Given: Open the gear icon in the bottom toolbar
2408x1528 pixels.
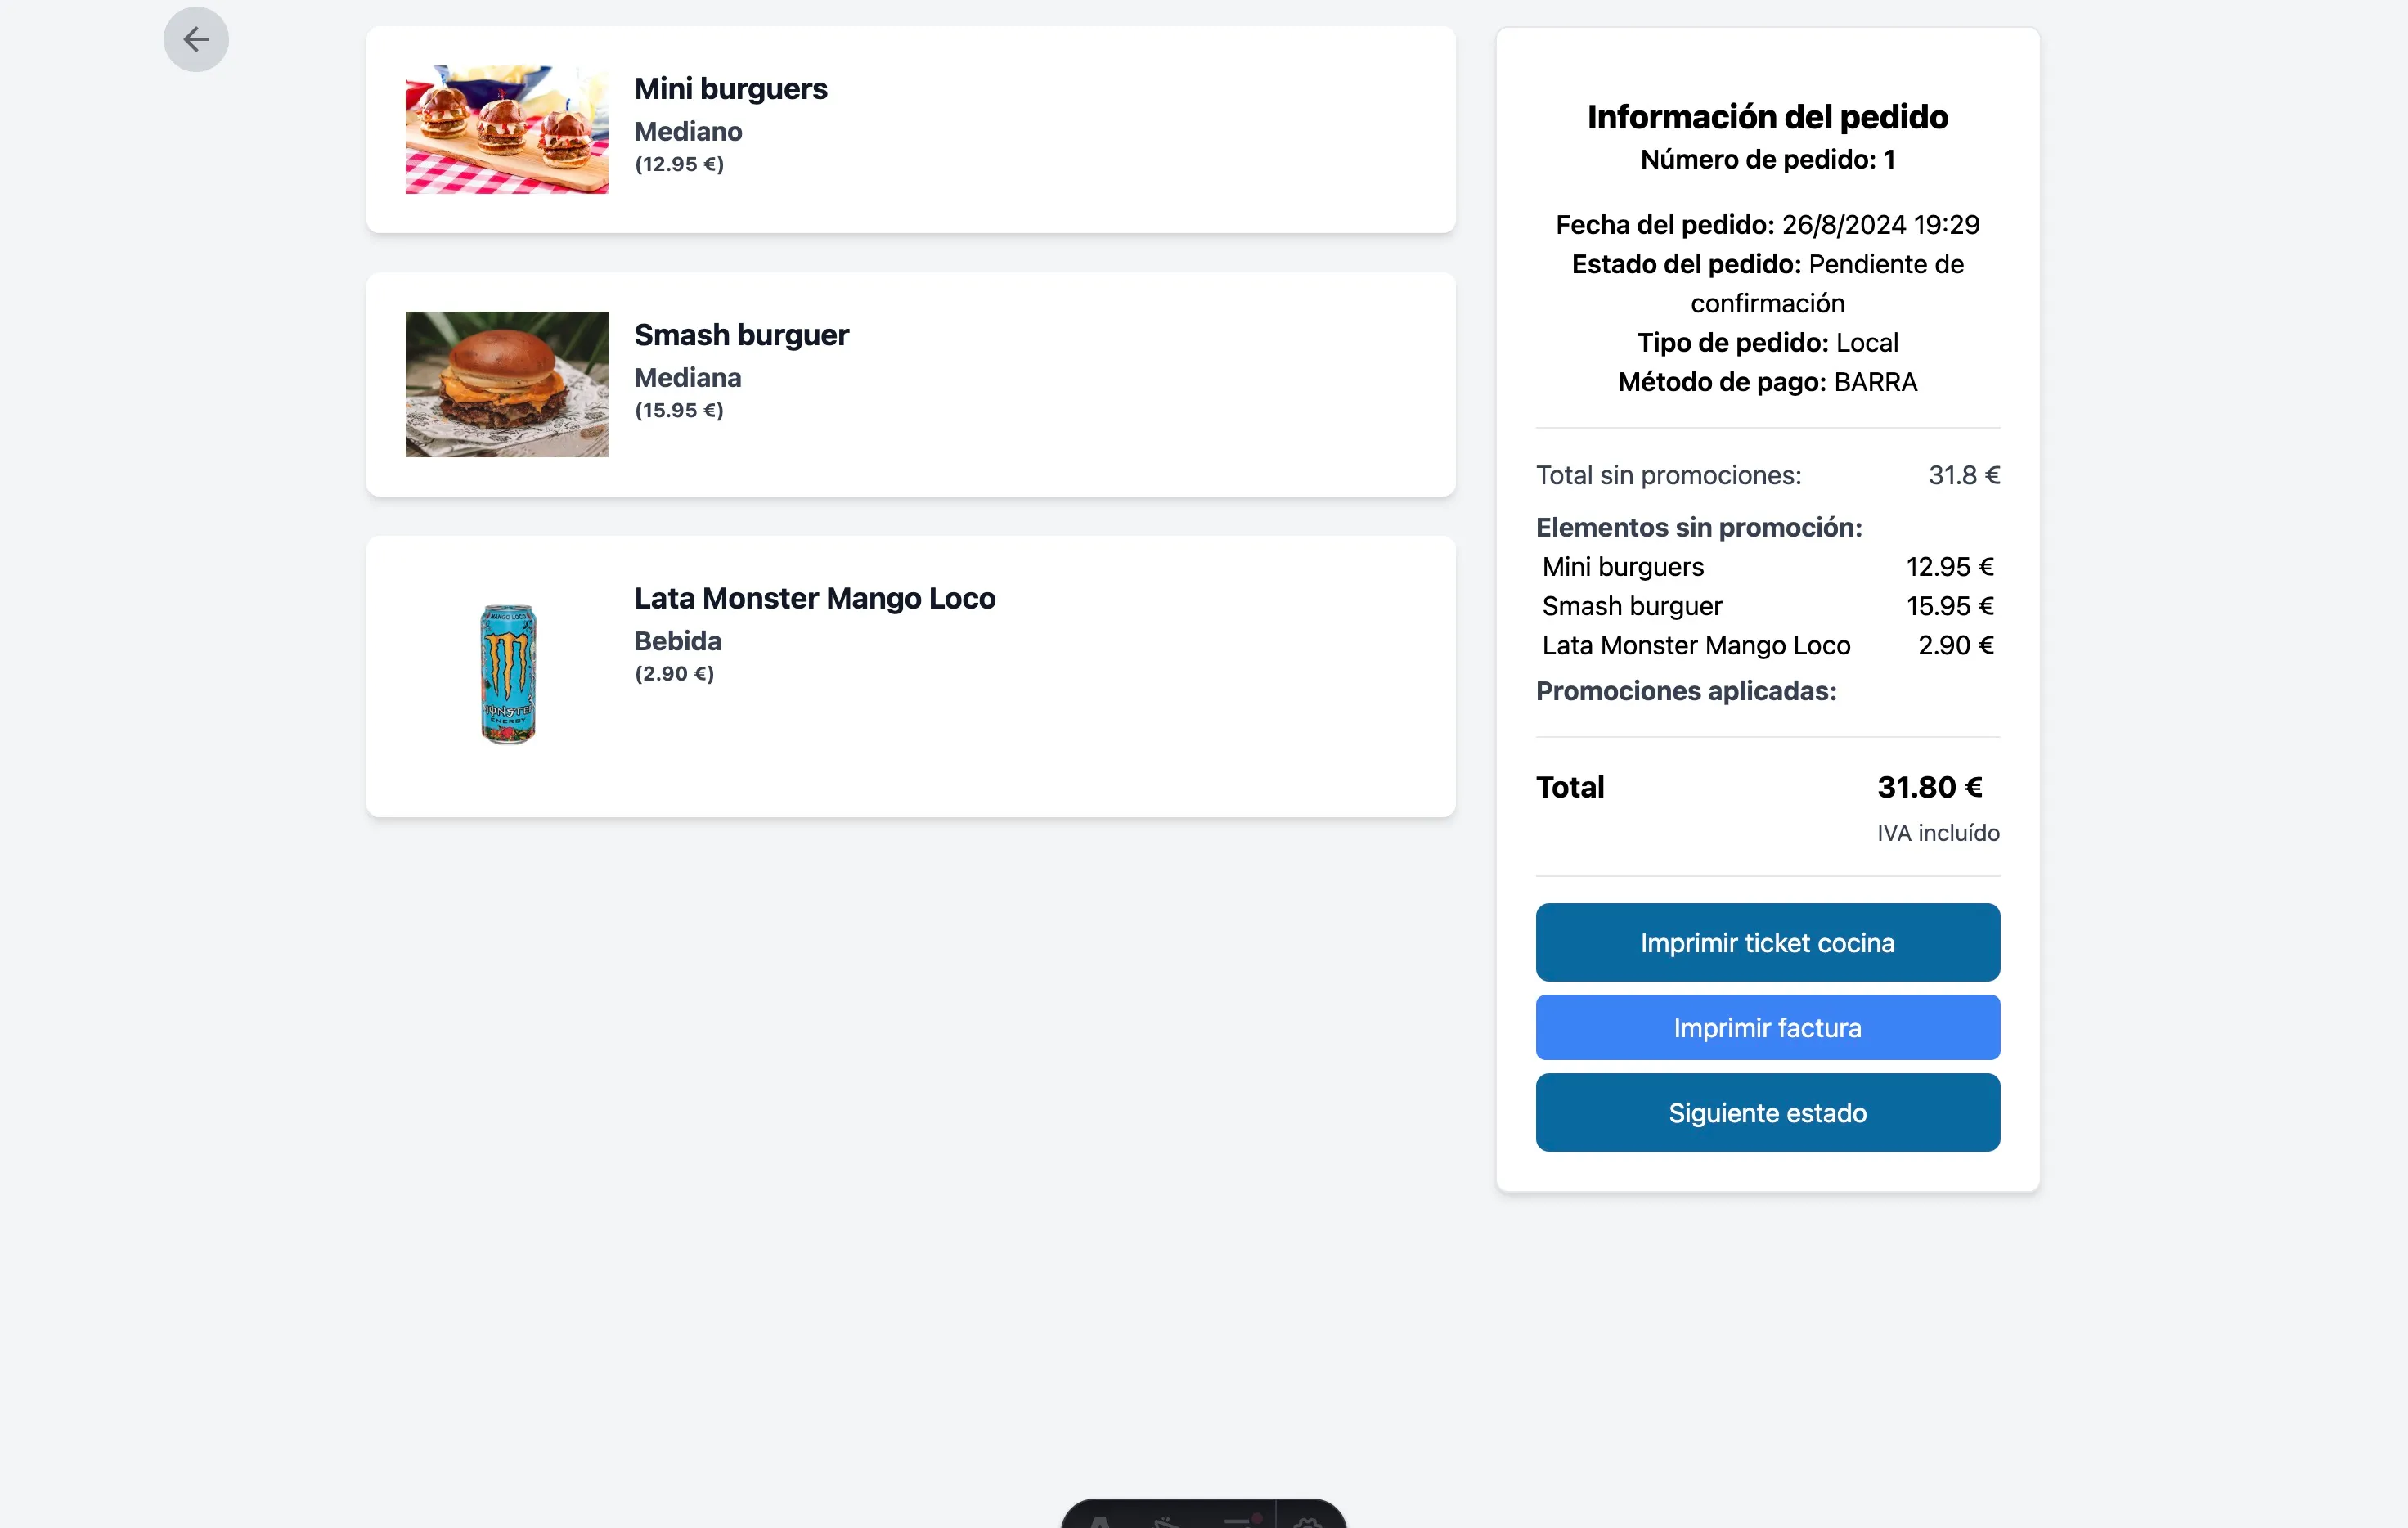Looking at the screenshot, I should (x=1308, y=1521).
